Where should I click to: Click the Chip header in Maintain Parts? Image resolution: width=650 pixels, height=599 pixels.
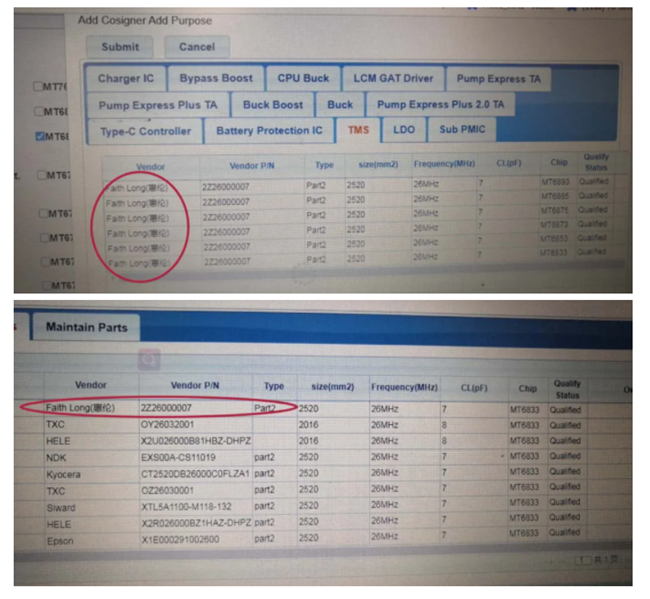(527, 388)
